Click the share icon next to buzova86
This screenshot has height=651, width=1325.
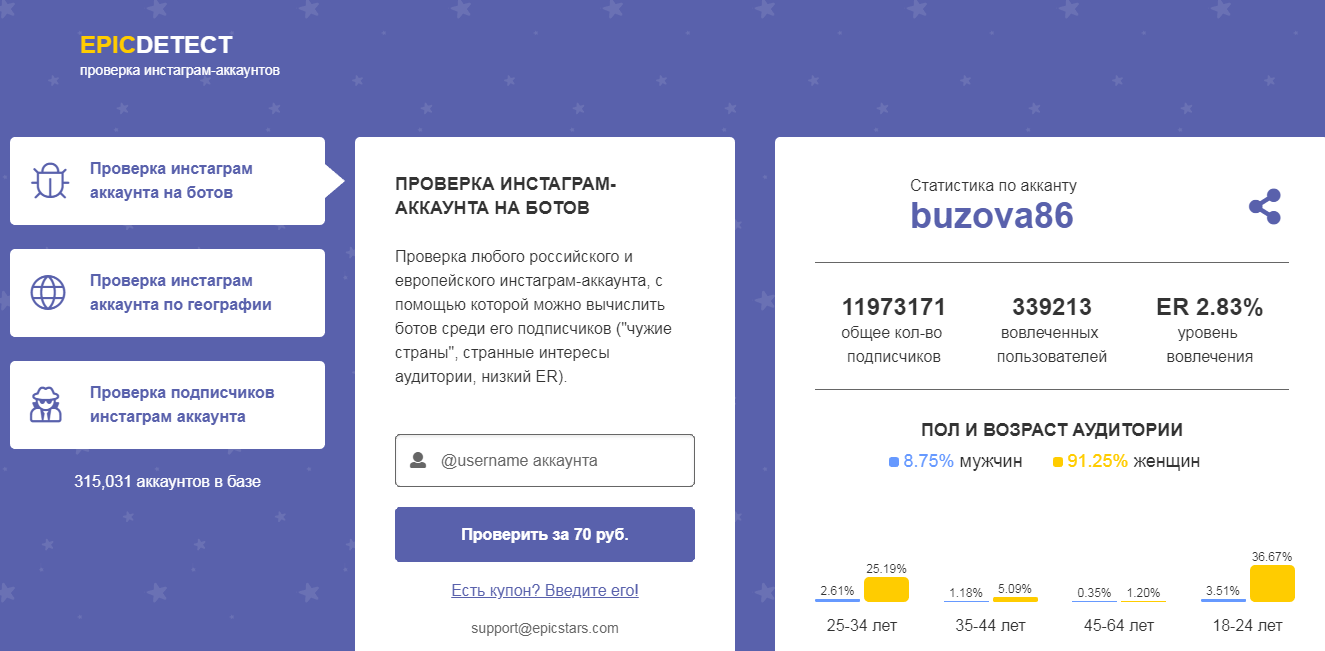[1264, 207]
